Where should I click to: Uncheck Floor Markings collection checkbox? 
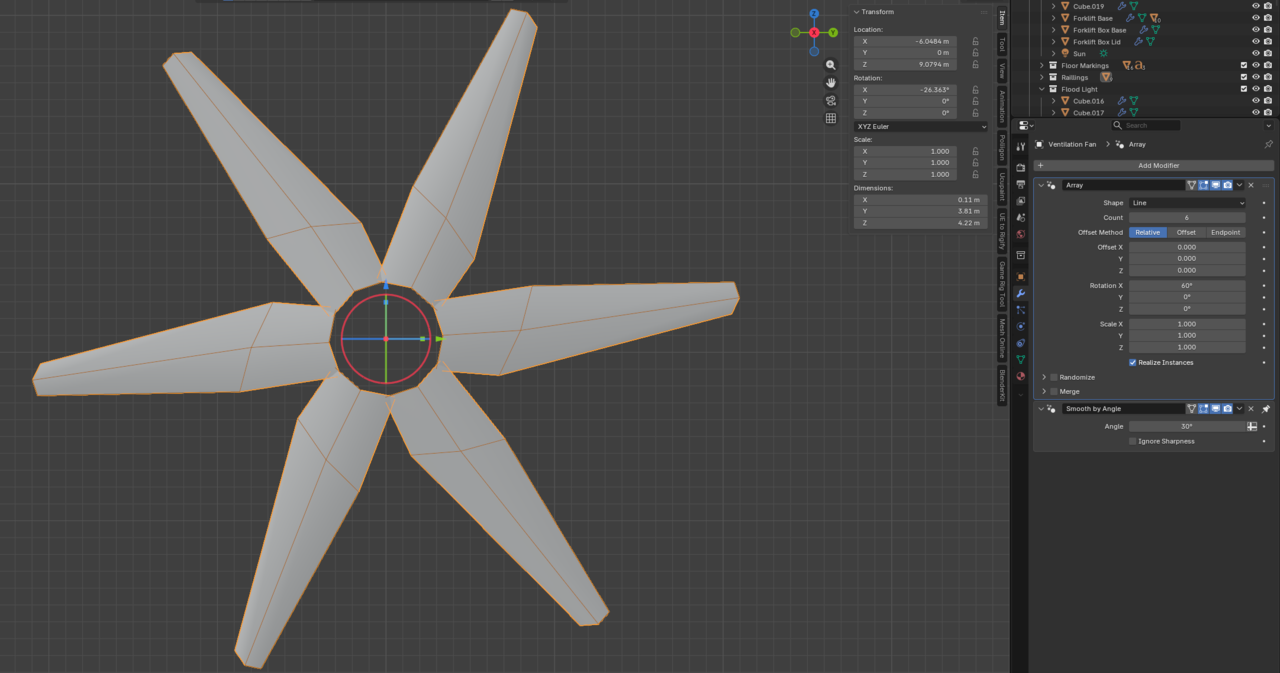click(x=1244, y=65)
